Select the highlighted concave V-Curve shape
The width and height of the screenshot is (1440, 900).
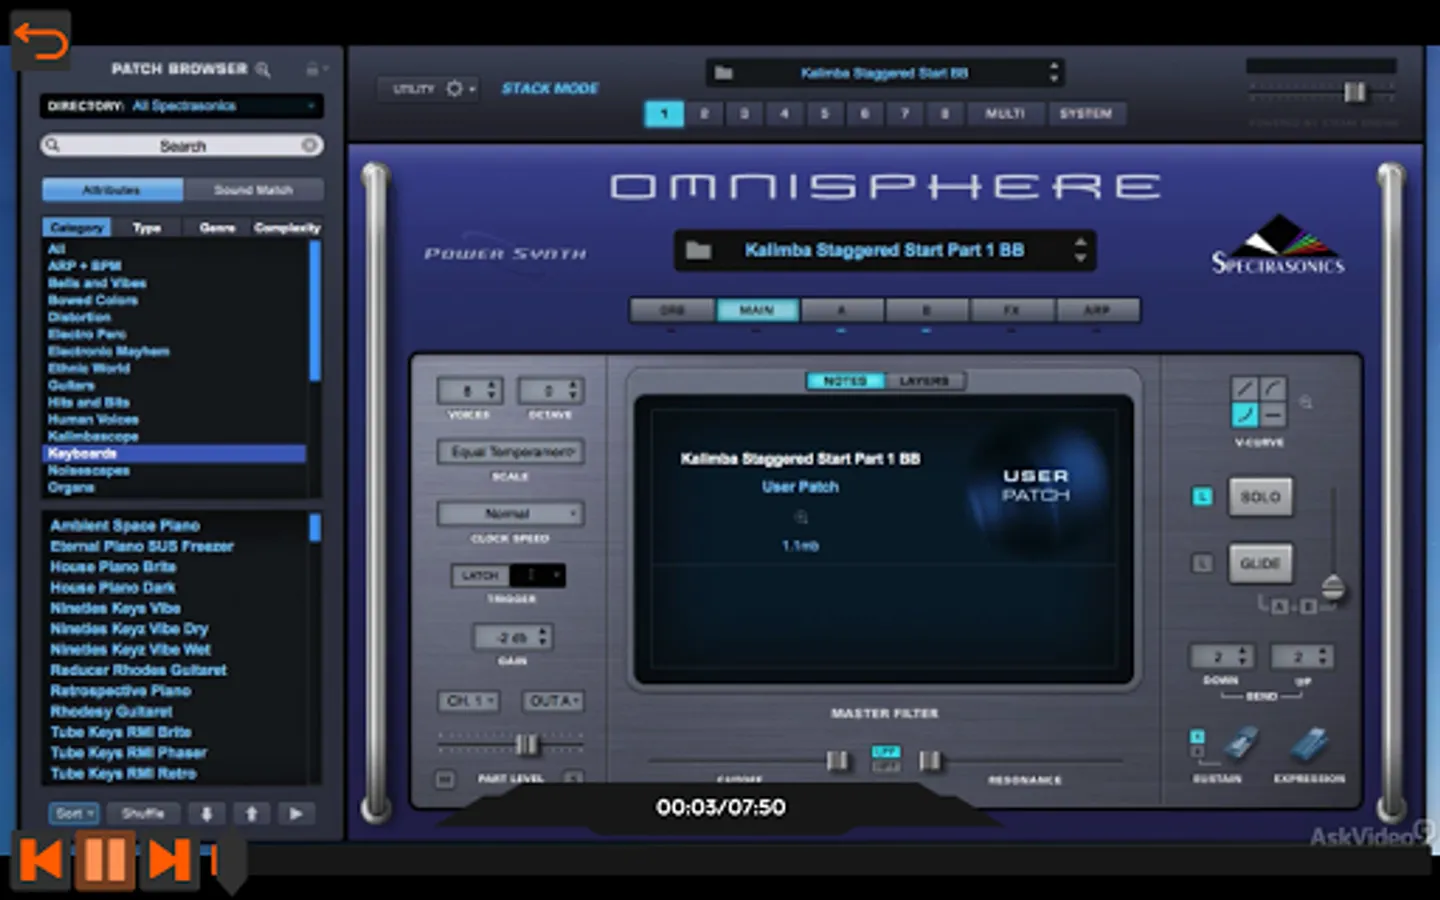[1244, 414]
